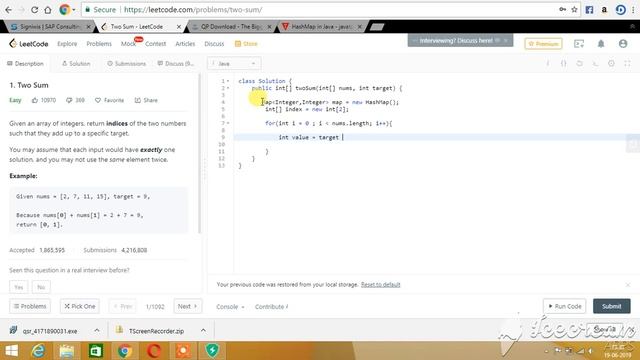
Task: Expand the Console panel
Action: coord(230,307)
